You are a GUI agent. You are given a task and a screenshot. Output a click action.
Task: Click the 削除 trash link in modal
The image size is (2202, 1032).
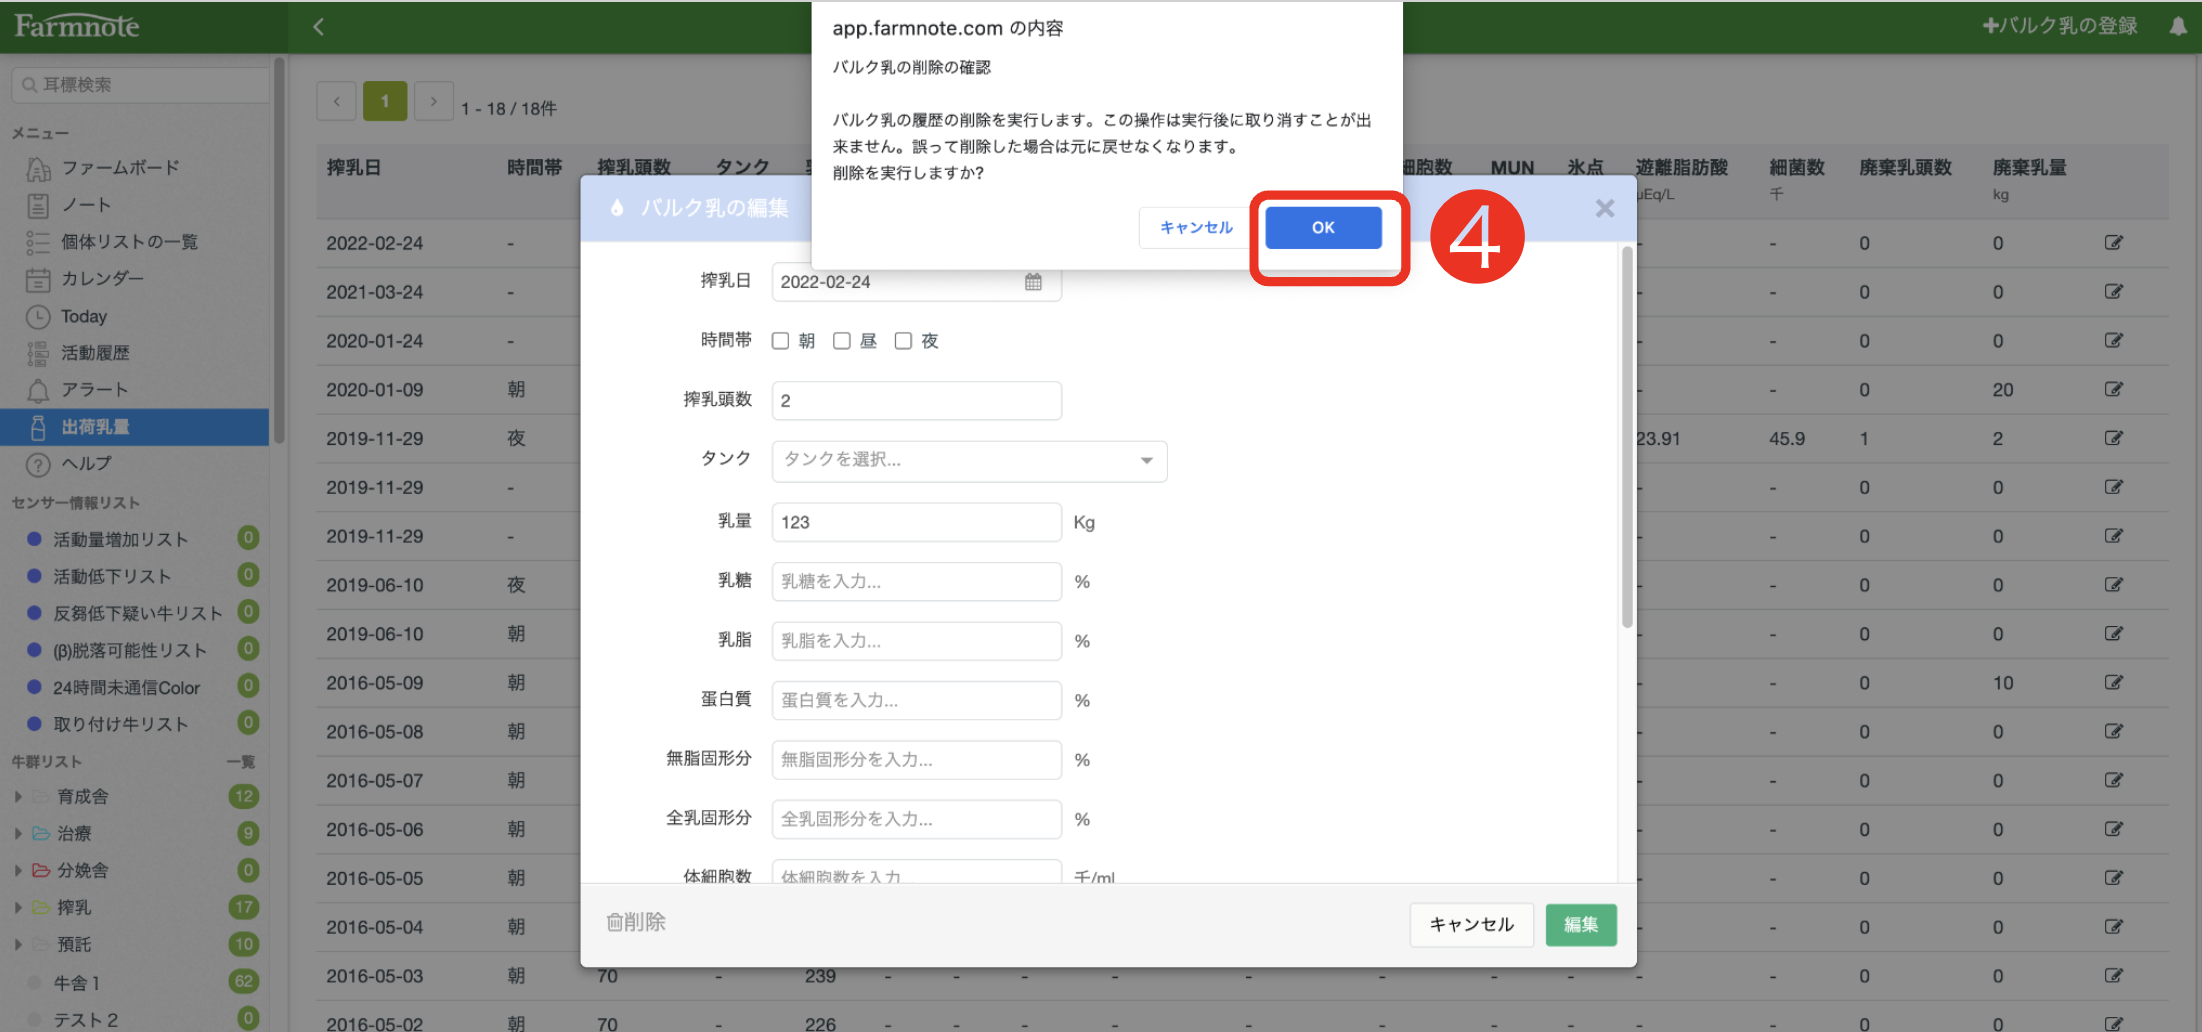click(636, 922)
